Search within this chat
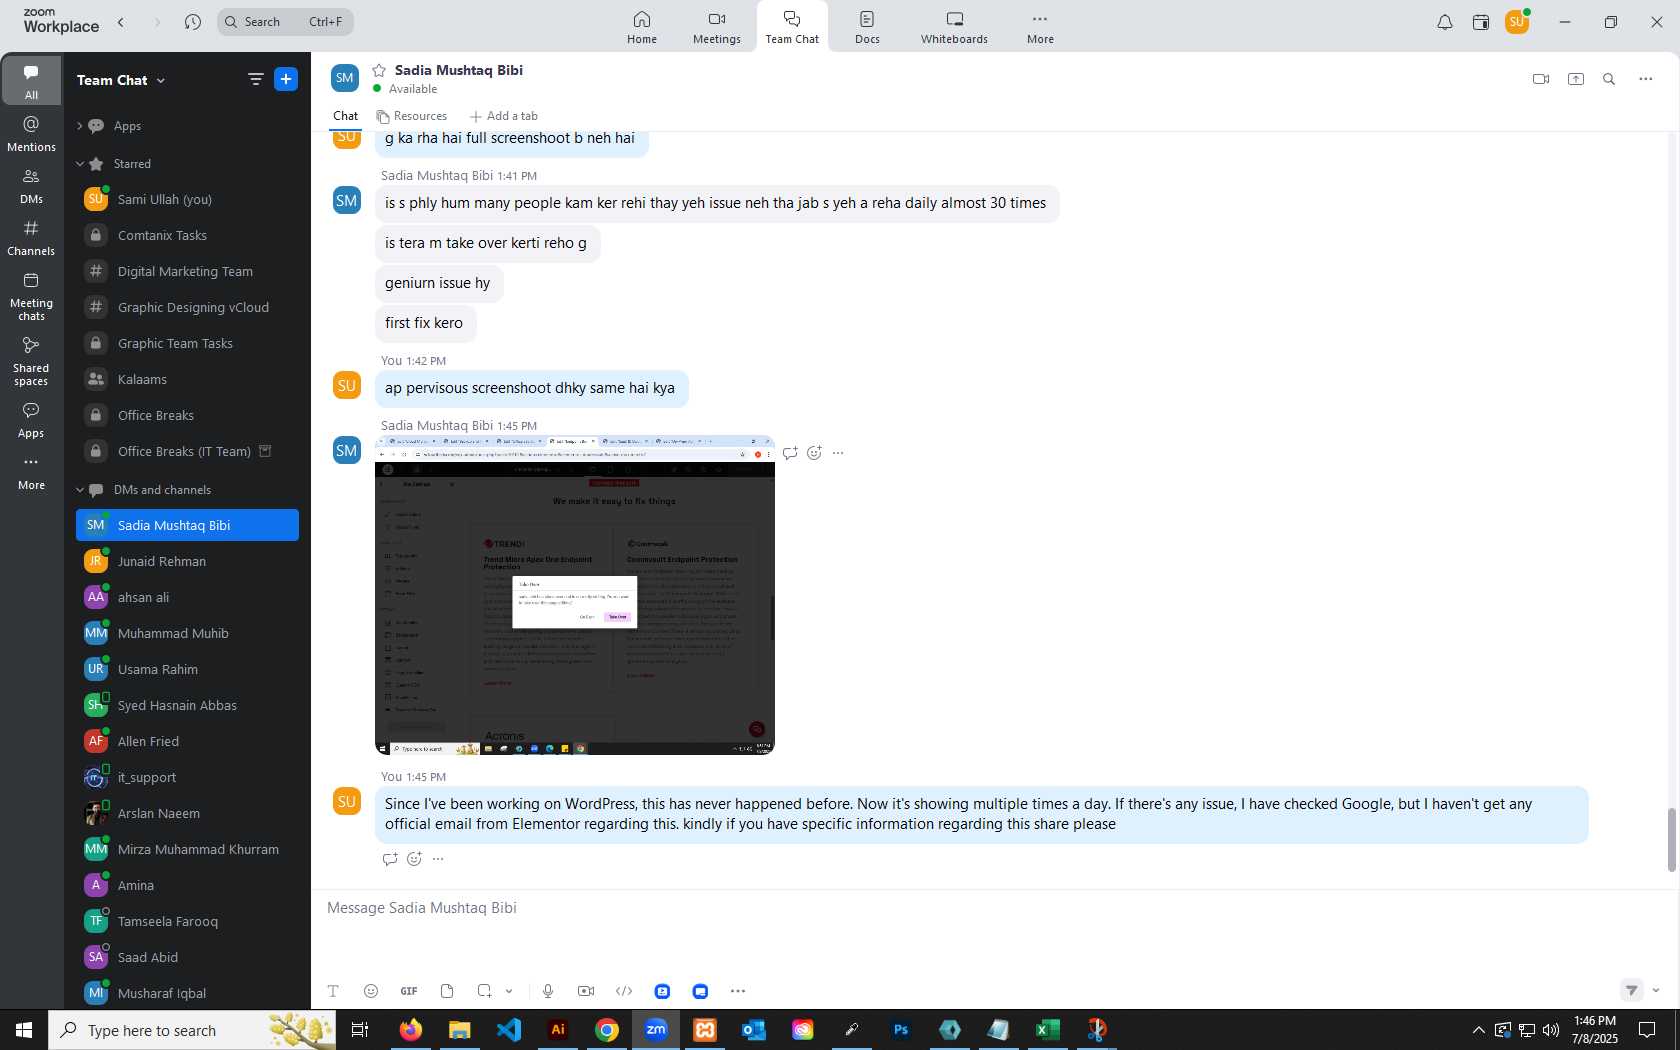 1609,79
